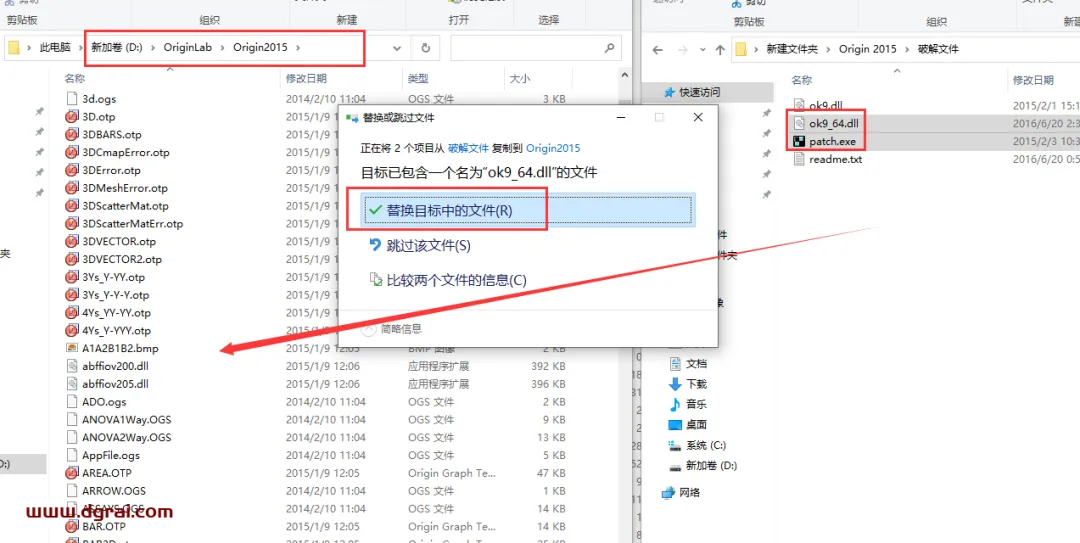The image size is (1080, 543).
Task: Select A1A2B1B2.bmp image file icon
Action: click(72, 349)
